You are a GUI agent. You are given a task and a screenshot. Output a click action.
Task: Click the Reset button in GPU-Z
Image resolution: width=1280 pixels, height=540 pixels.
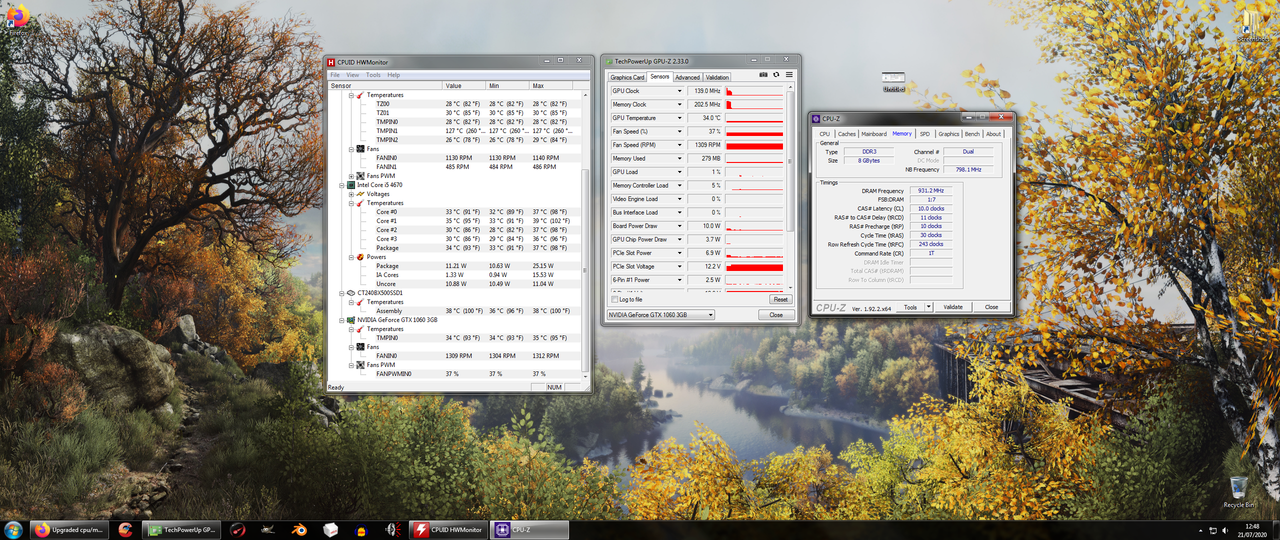pos(780,299)
